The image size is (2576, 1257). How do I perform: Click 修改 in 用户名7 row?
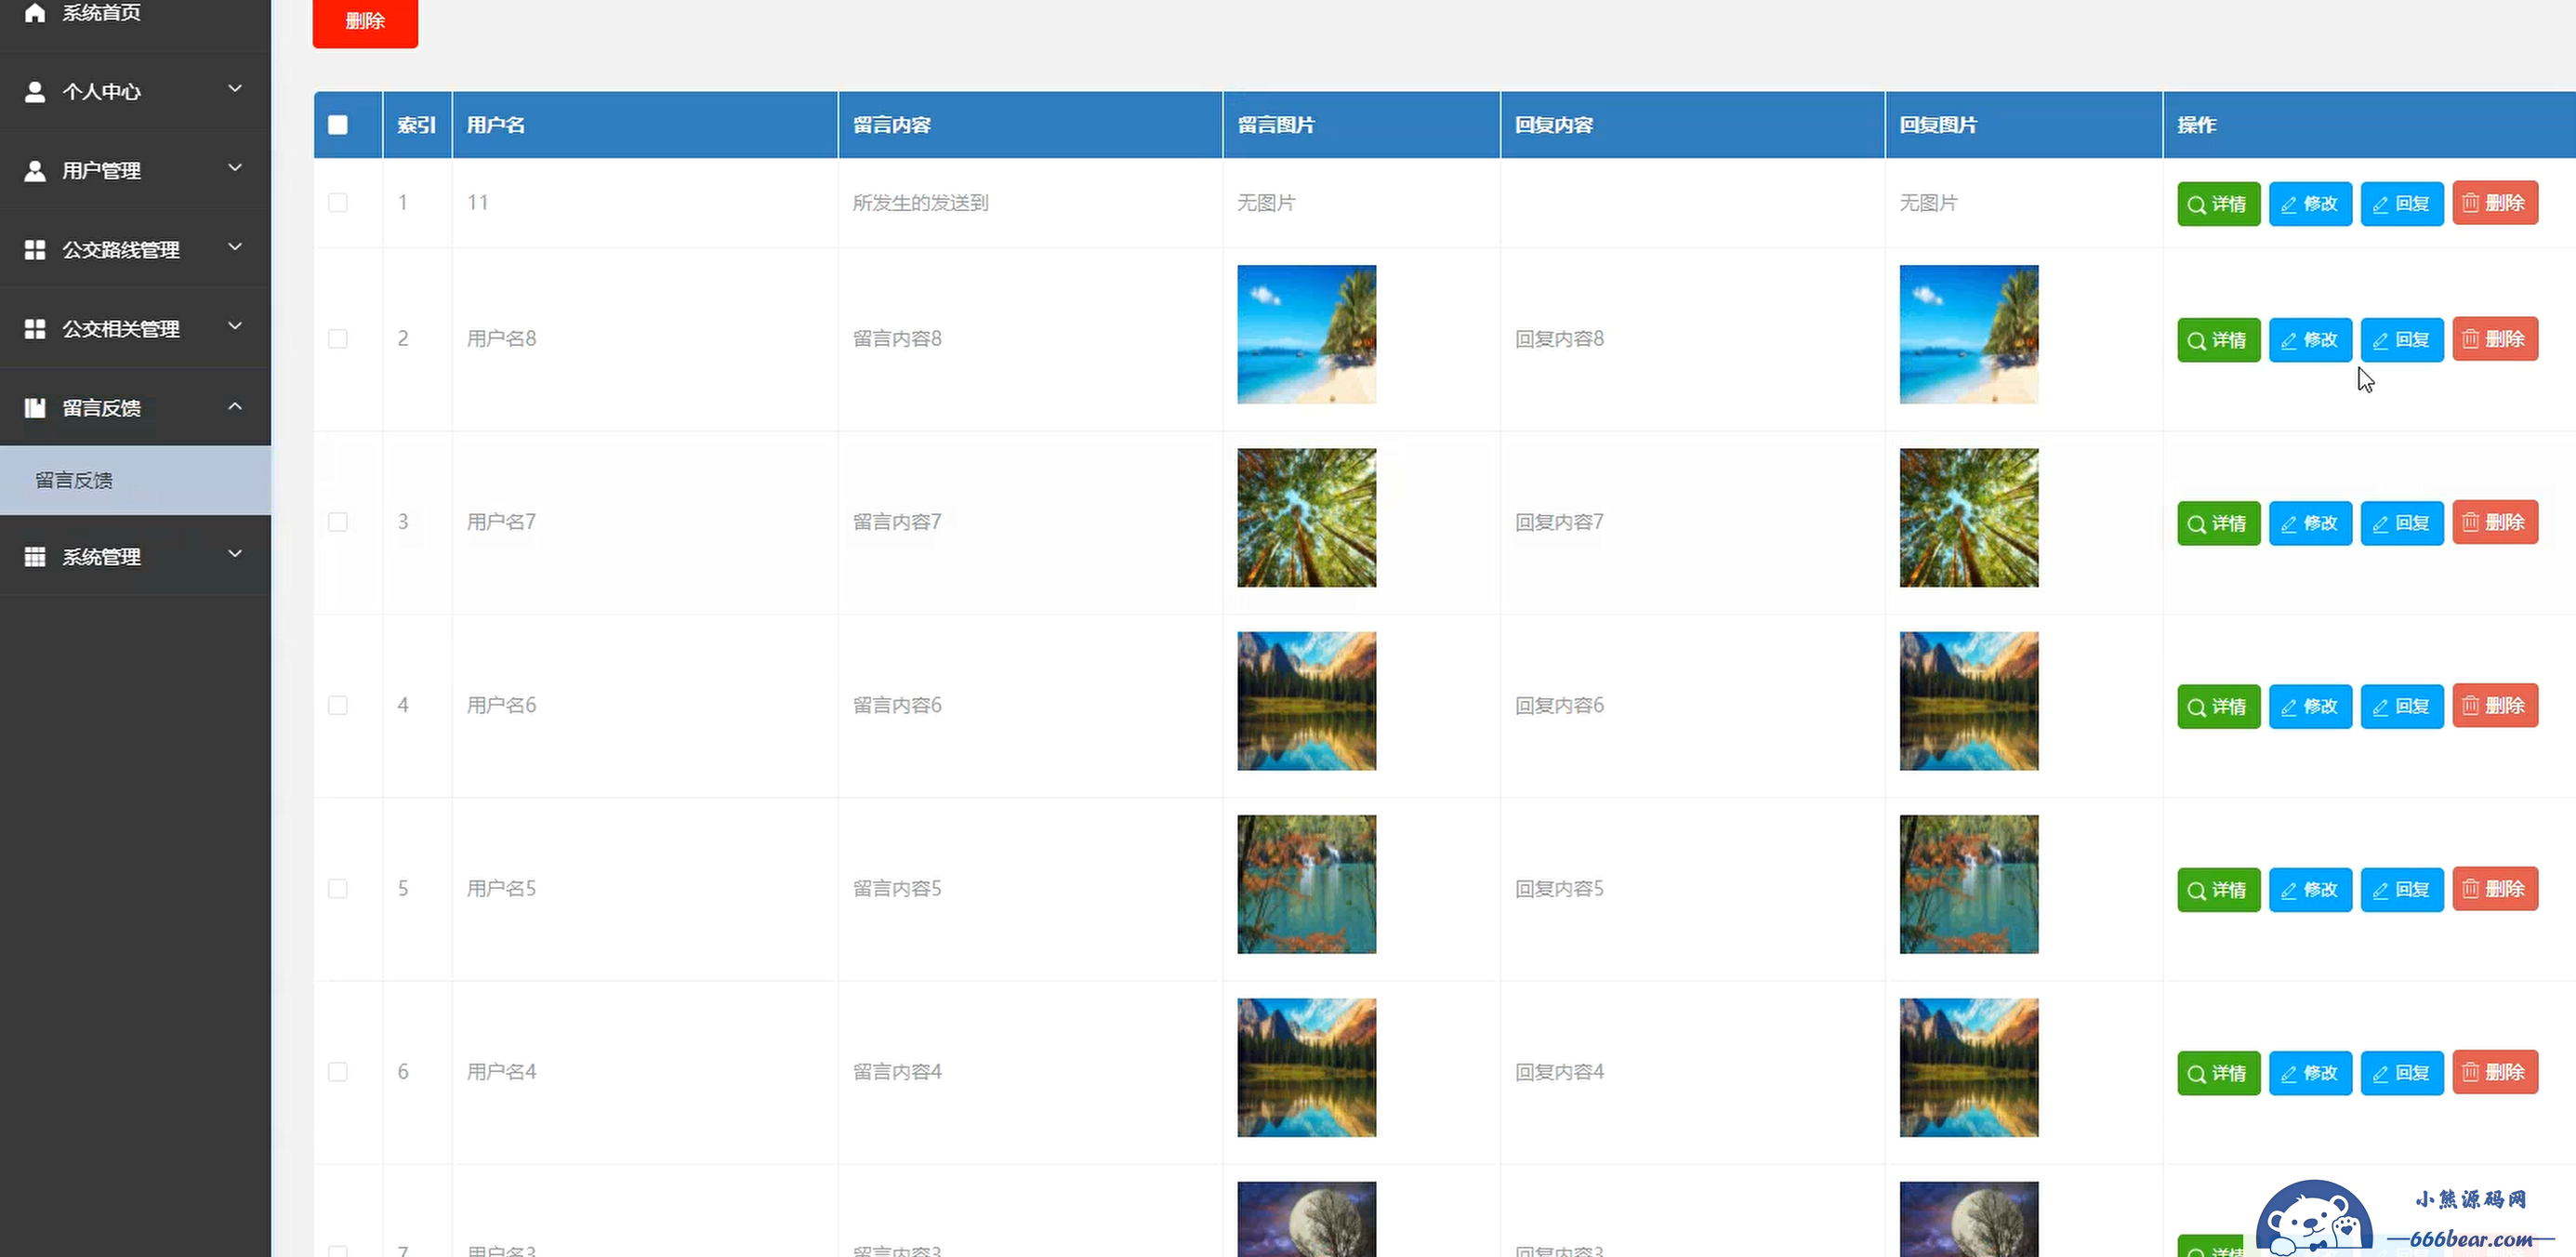pos(2310,523)
